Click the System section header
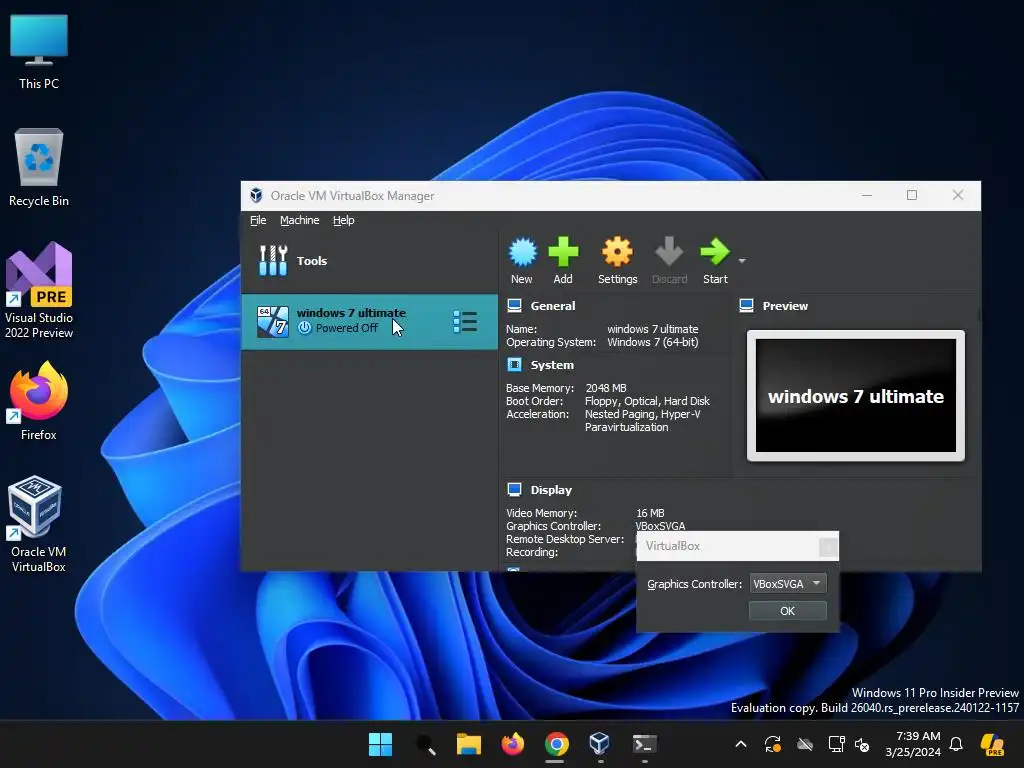This screenshot has width=1024, height=768. point(552,365)
